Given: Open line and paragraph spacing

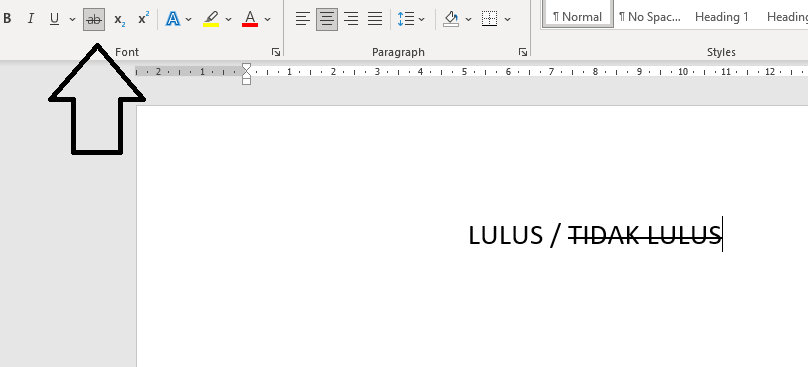Looking at the screenshot, I should tap(411, 20).
